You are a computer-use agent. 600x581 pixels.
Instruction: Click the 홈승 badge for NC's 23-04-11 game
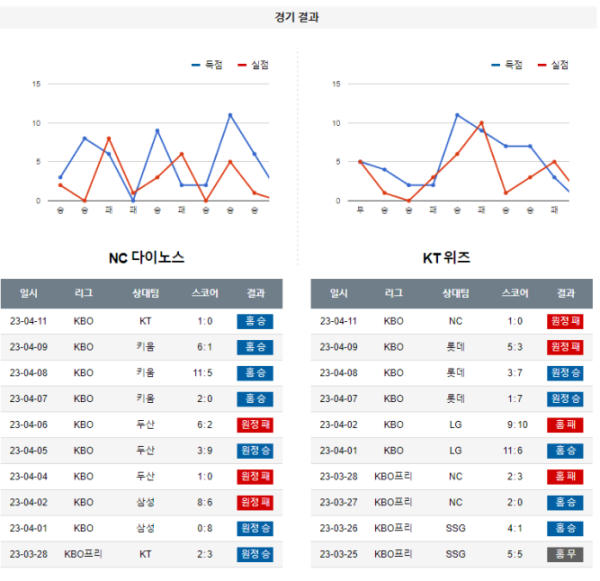click(x=255, y=321)
